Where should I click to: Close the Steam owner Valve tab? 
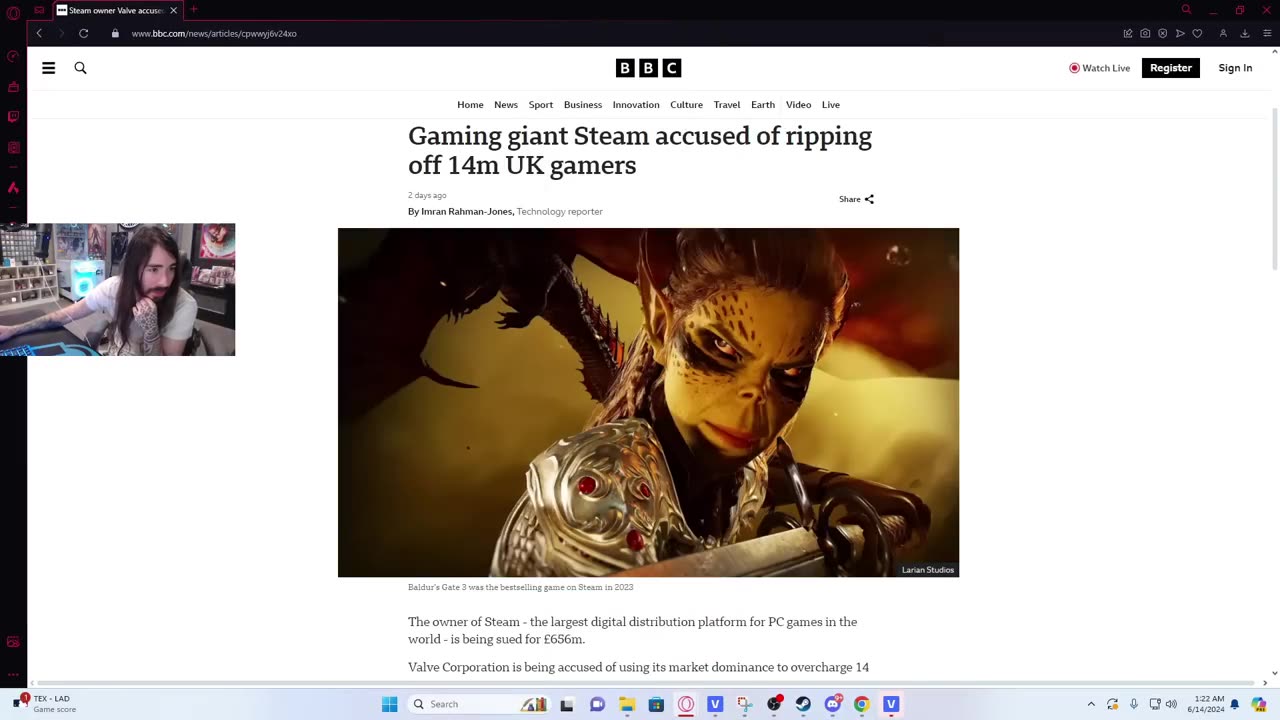173,10
